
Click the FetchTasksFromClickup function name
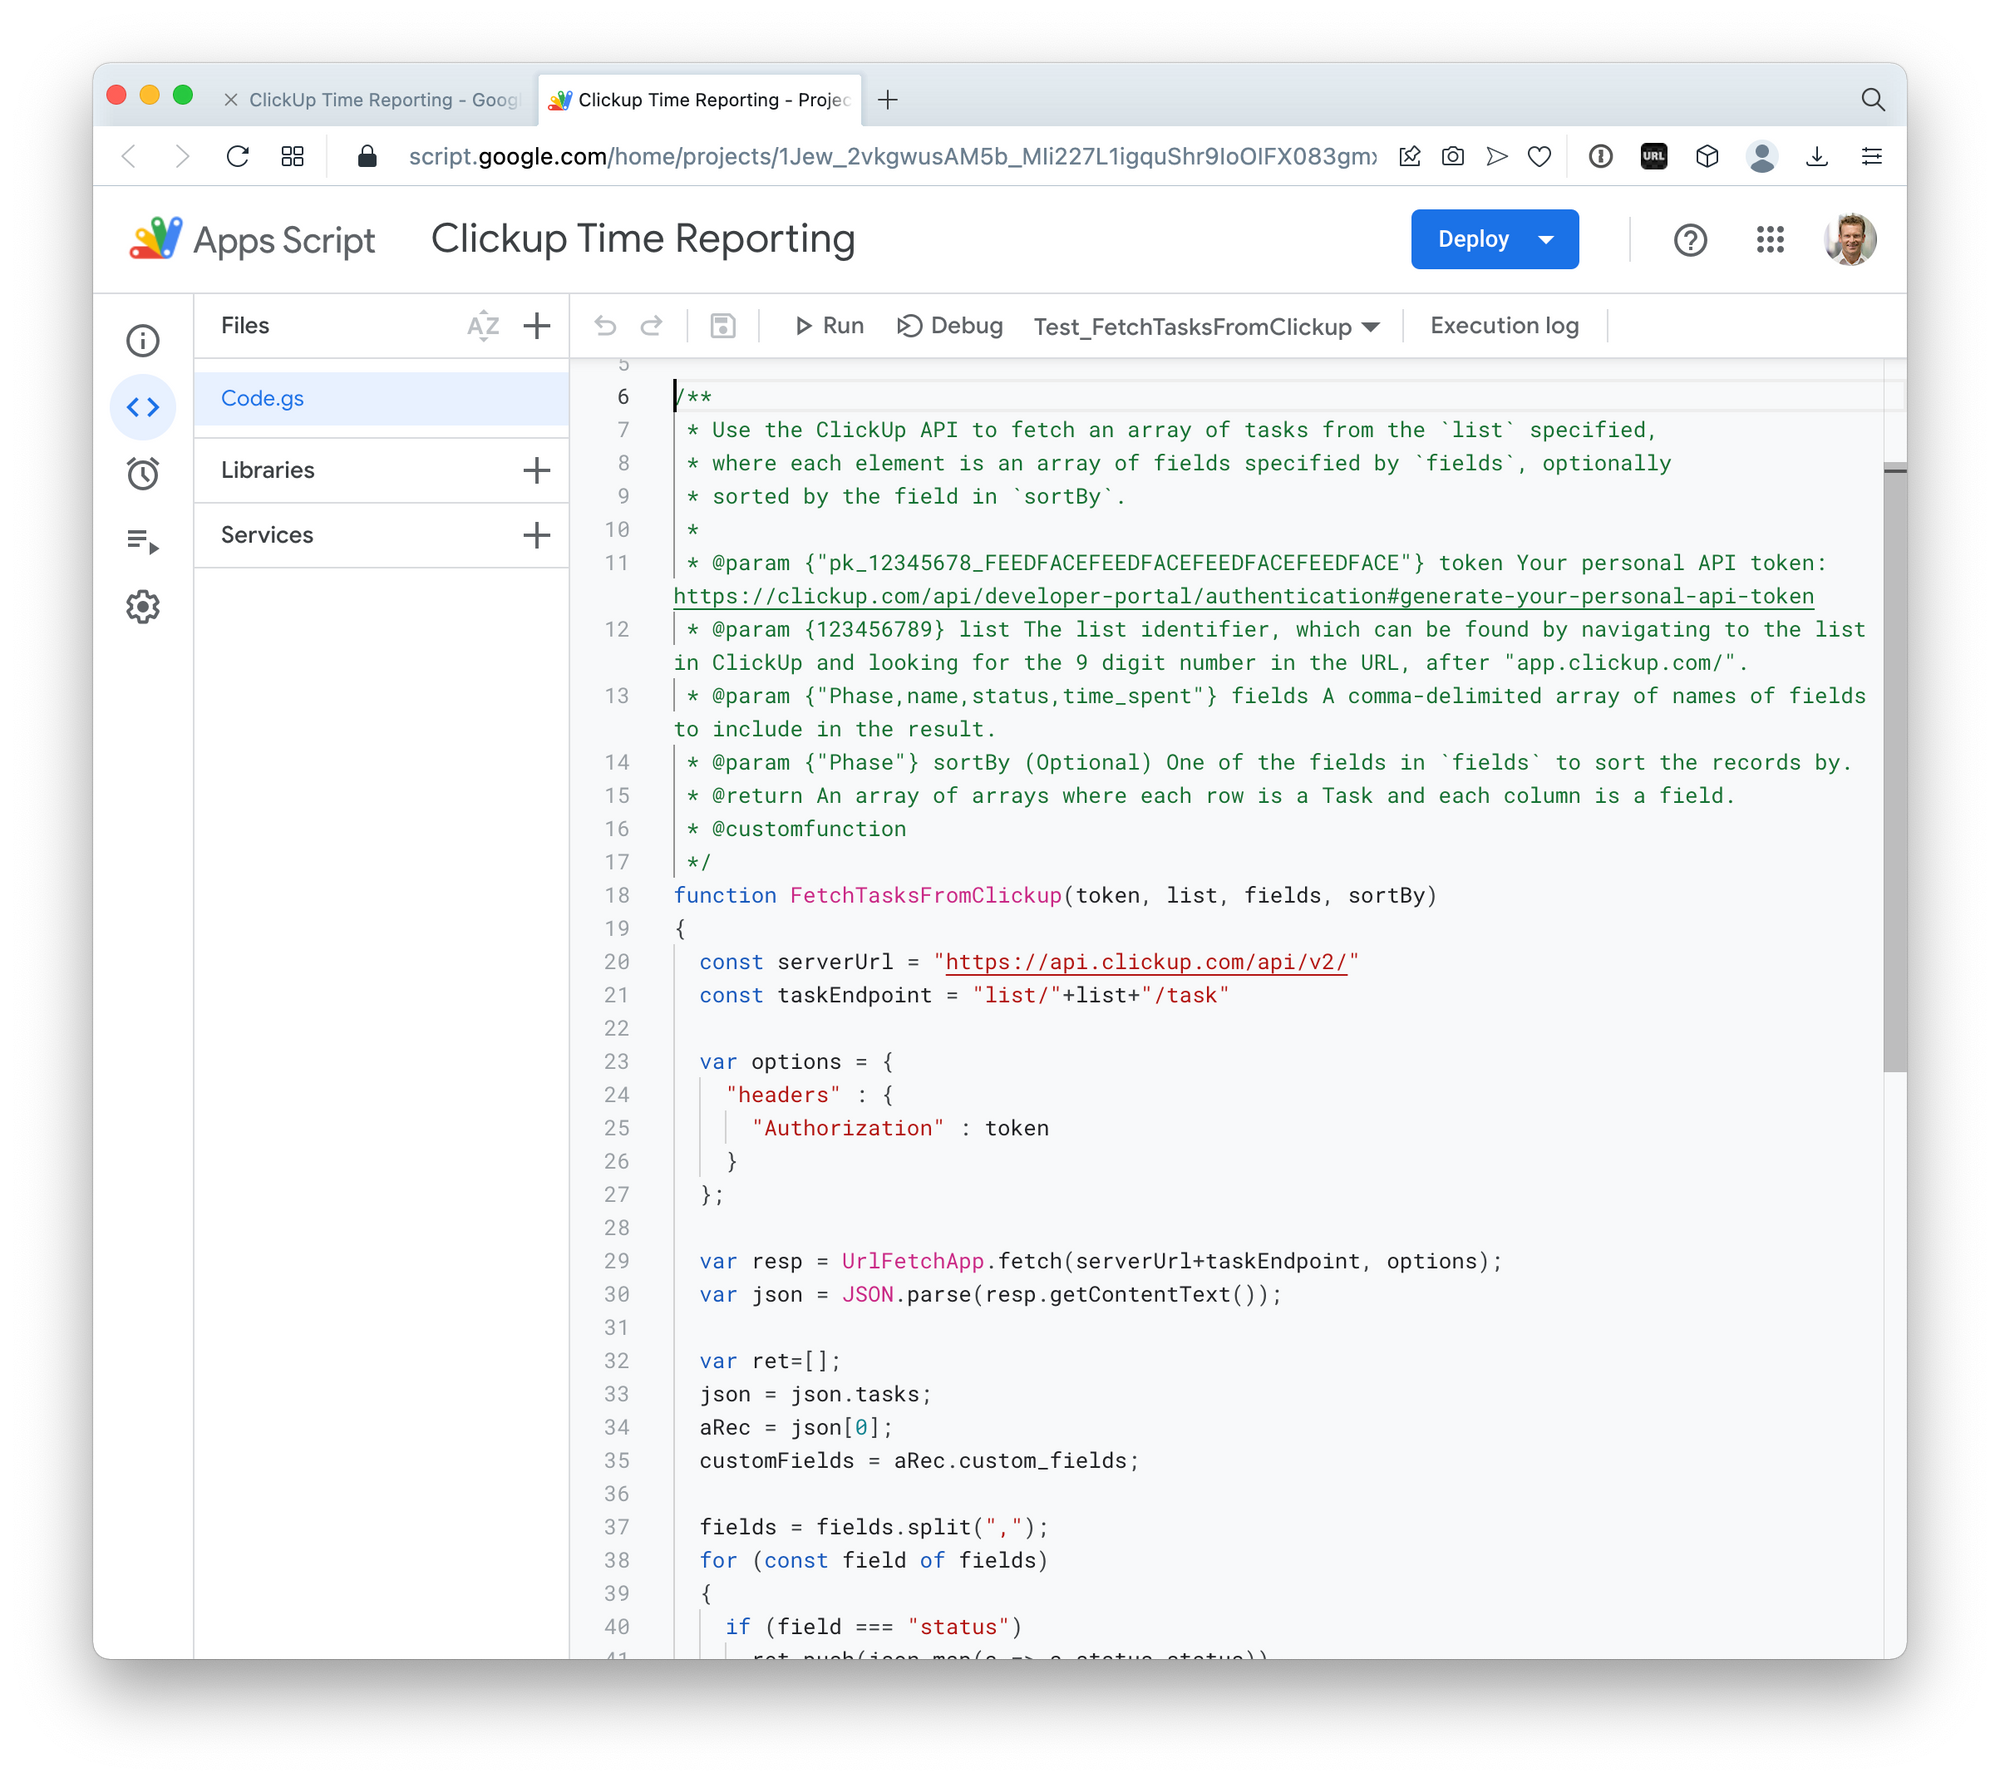click(925, 895)
